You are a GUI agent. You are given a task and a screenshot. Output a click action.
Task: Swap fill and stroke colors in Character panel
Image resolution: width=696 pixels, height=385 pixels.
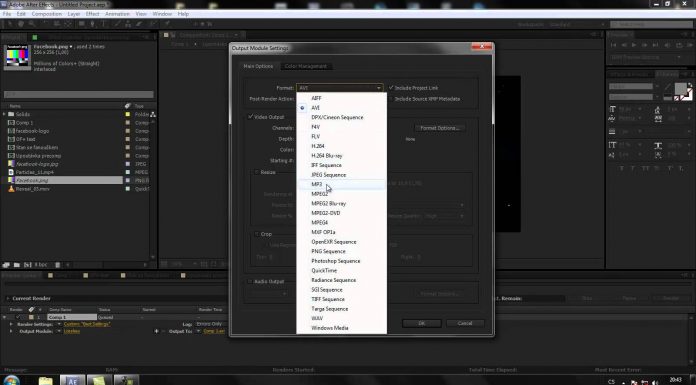point(690,85)
